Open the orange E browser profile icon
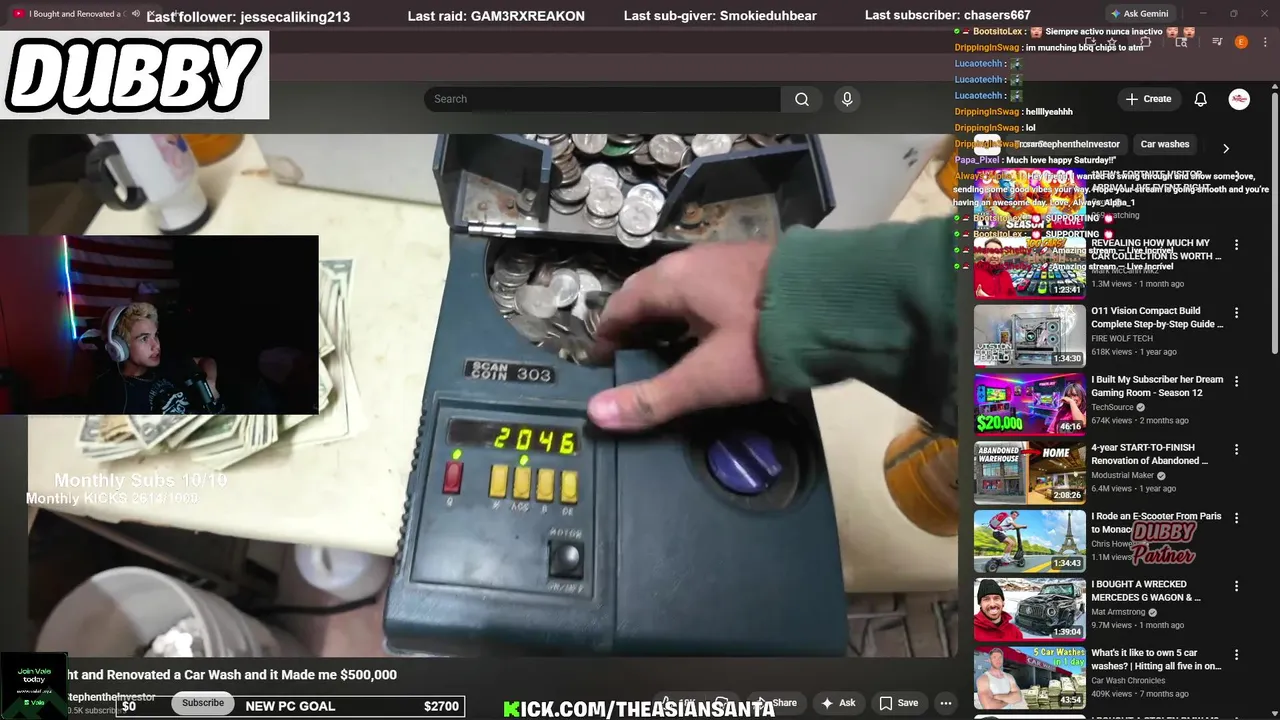Screen dimensions: 1280x720 (1241, 42)
